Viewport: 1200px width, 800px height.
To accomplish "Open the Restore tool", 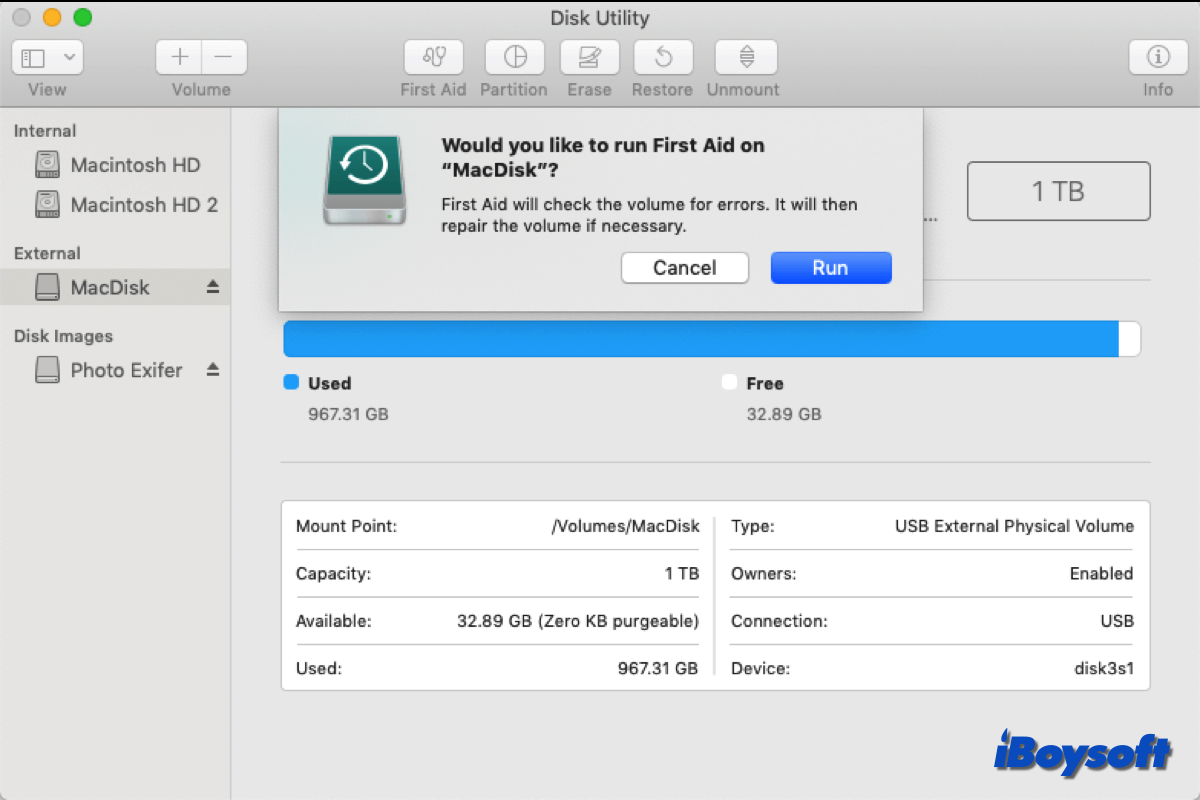I will (x=662, y=57).
